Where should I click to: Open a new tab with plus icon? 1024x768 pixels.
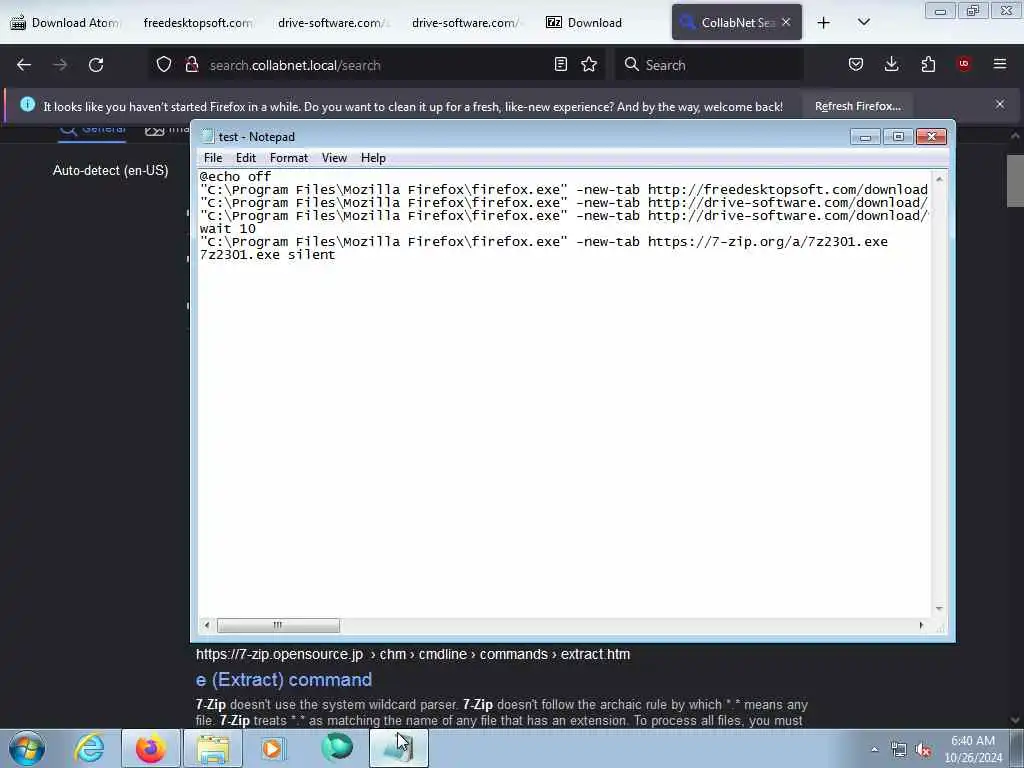point(824,23)
